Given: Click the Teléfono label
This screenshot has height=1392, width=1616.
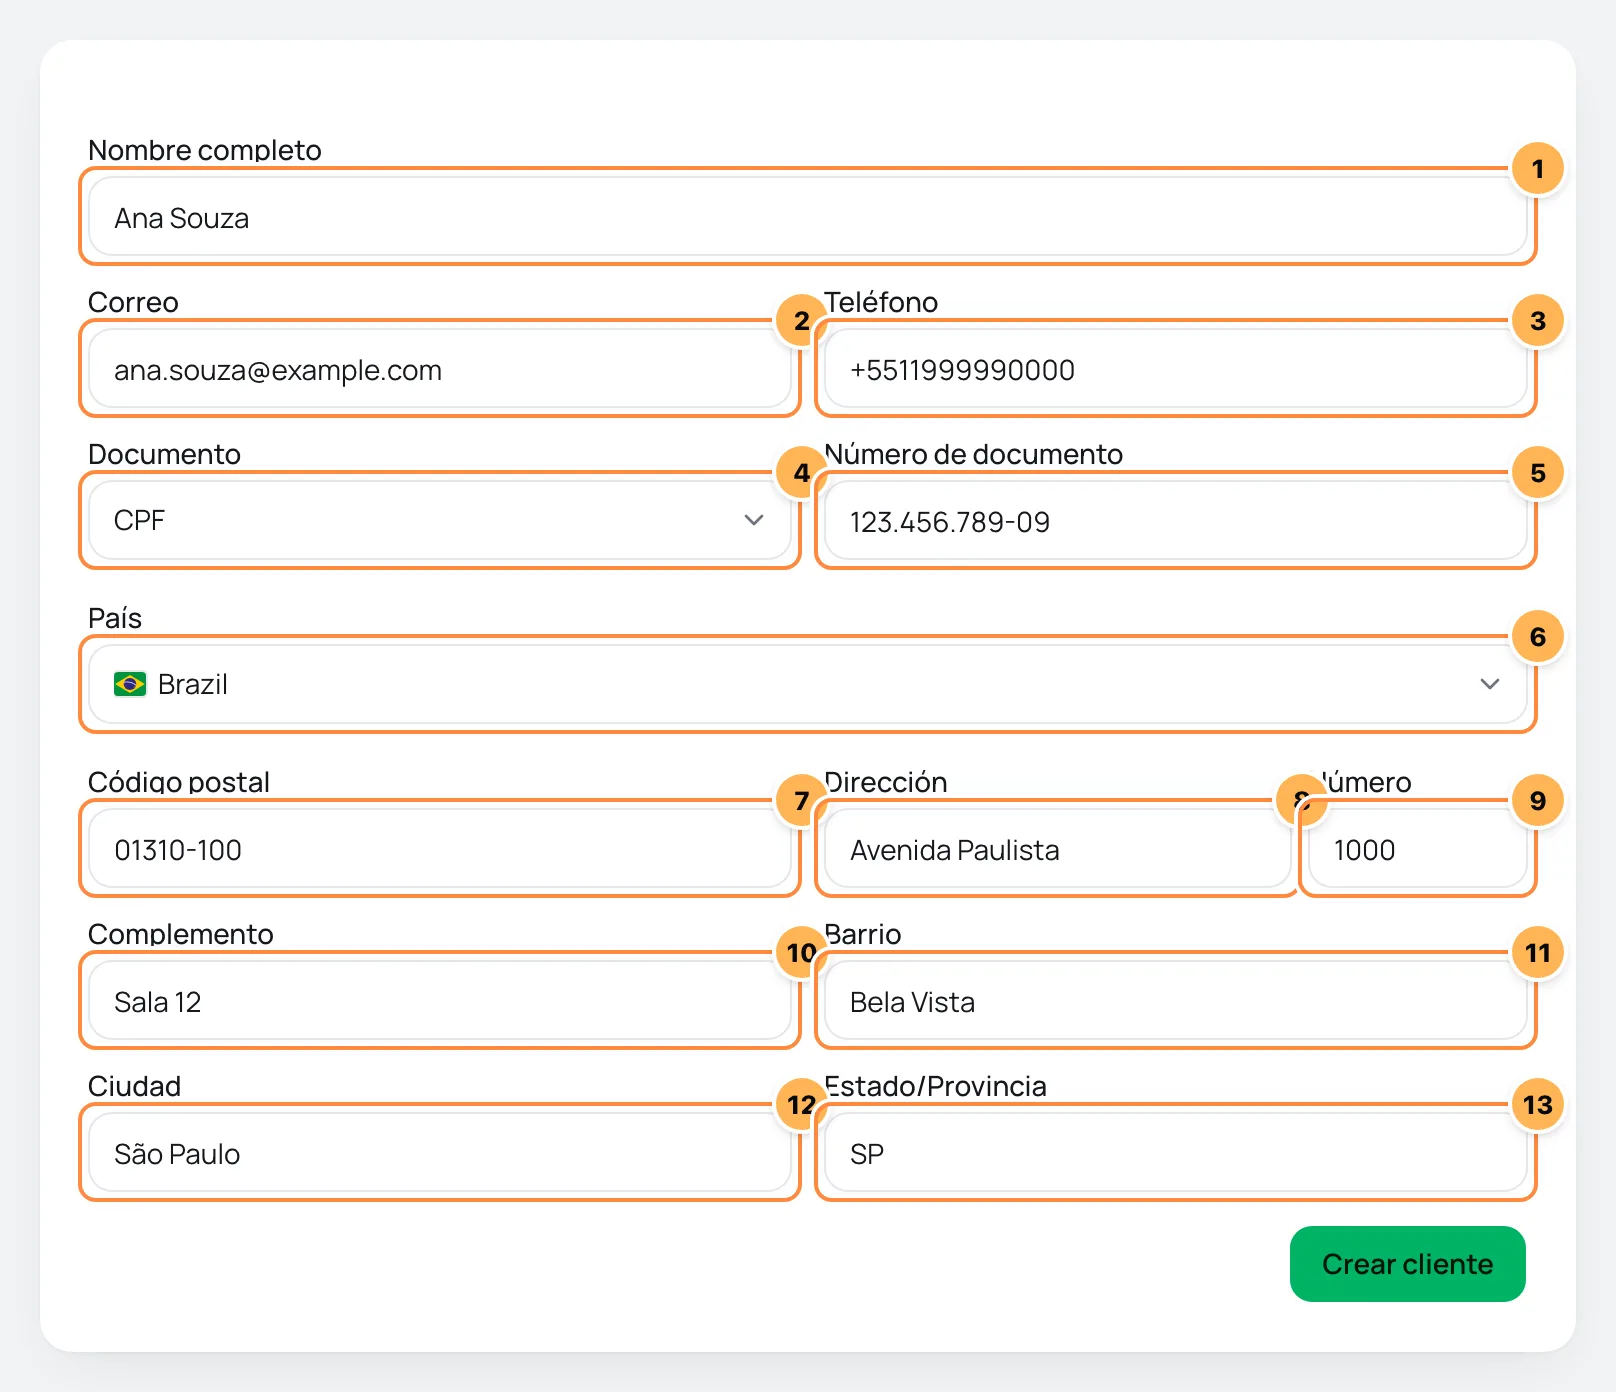Looking at the screenshot, I should pos(881,302).
